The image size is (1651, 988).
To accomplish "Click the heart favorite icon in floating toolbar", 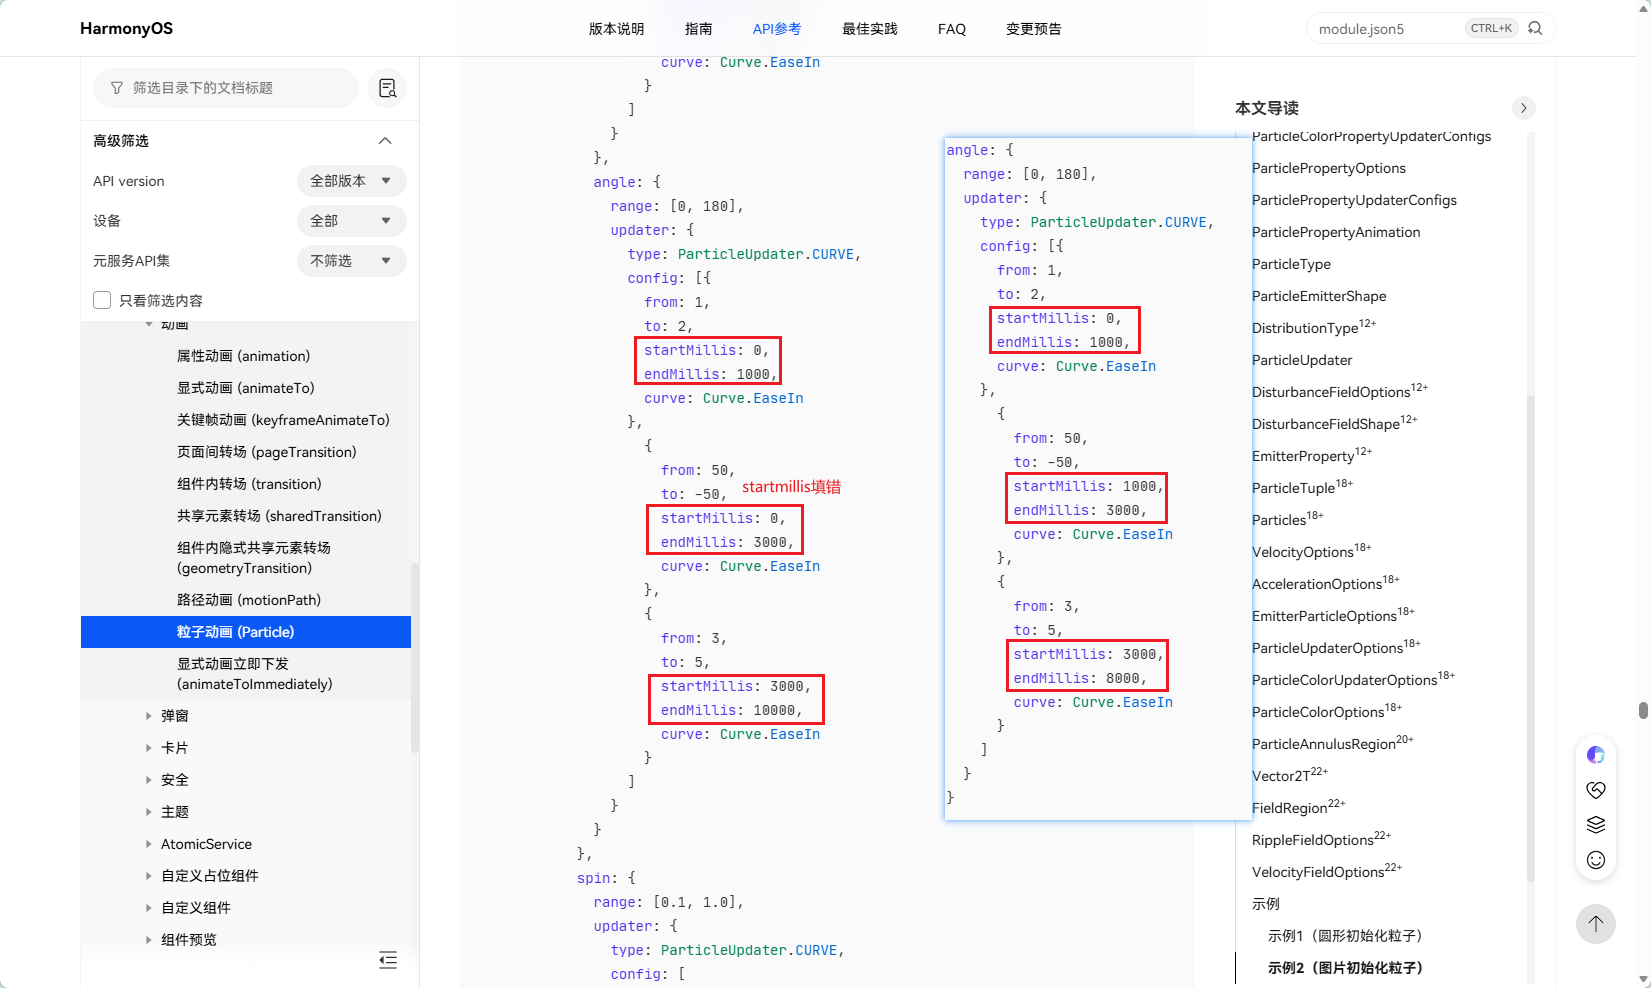I will [x=1596, y=790].
